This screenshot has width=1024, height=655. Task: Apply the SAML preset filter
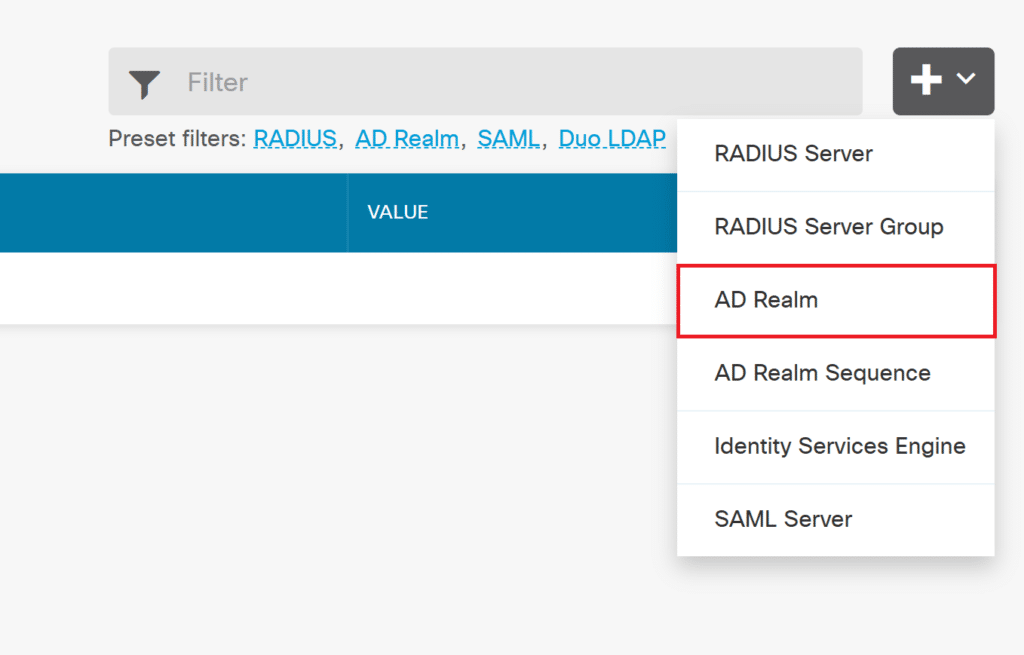tap(508, 139)
